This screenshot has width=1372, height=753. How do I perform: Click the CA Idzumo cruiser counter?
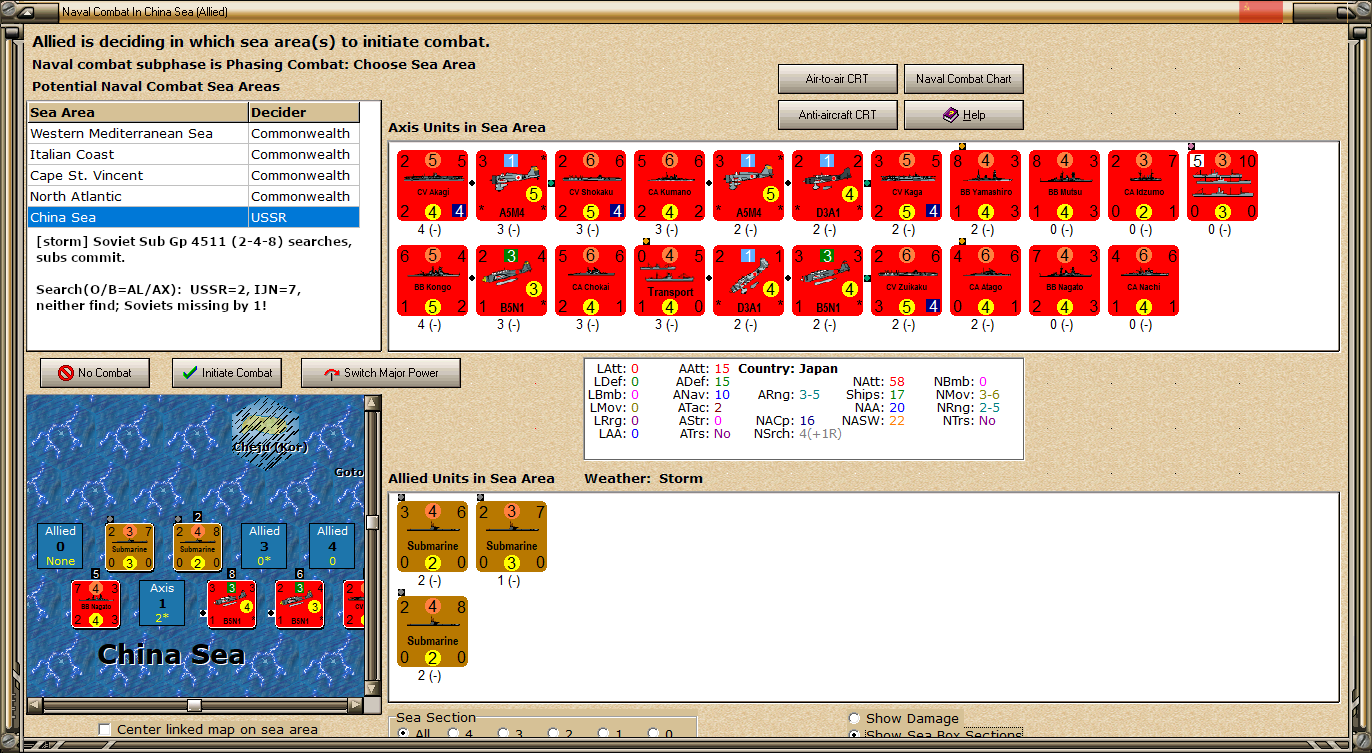[1144, 186]
